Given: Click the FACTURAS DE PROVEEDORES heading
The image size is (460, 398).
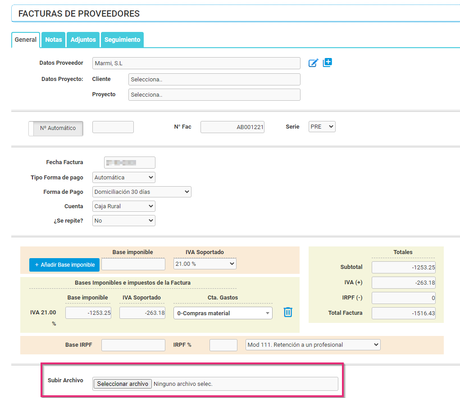Looking at the screenshot, I should [79, 14].
